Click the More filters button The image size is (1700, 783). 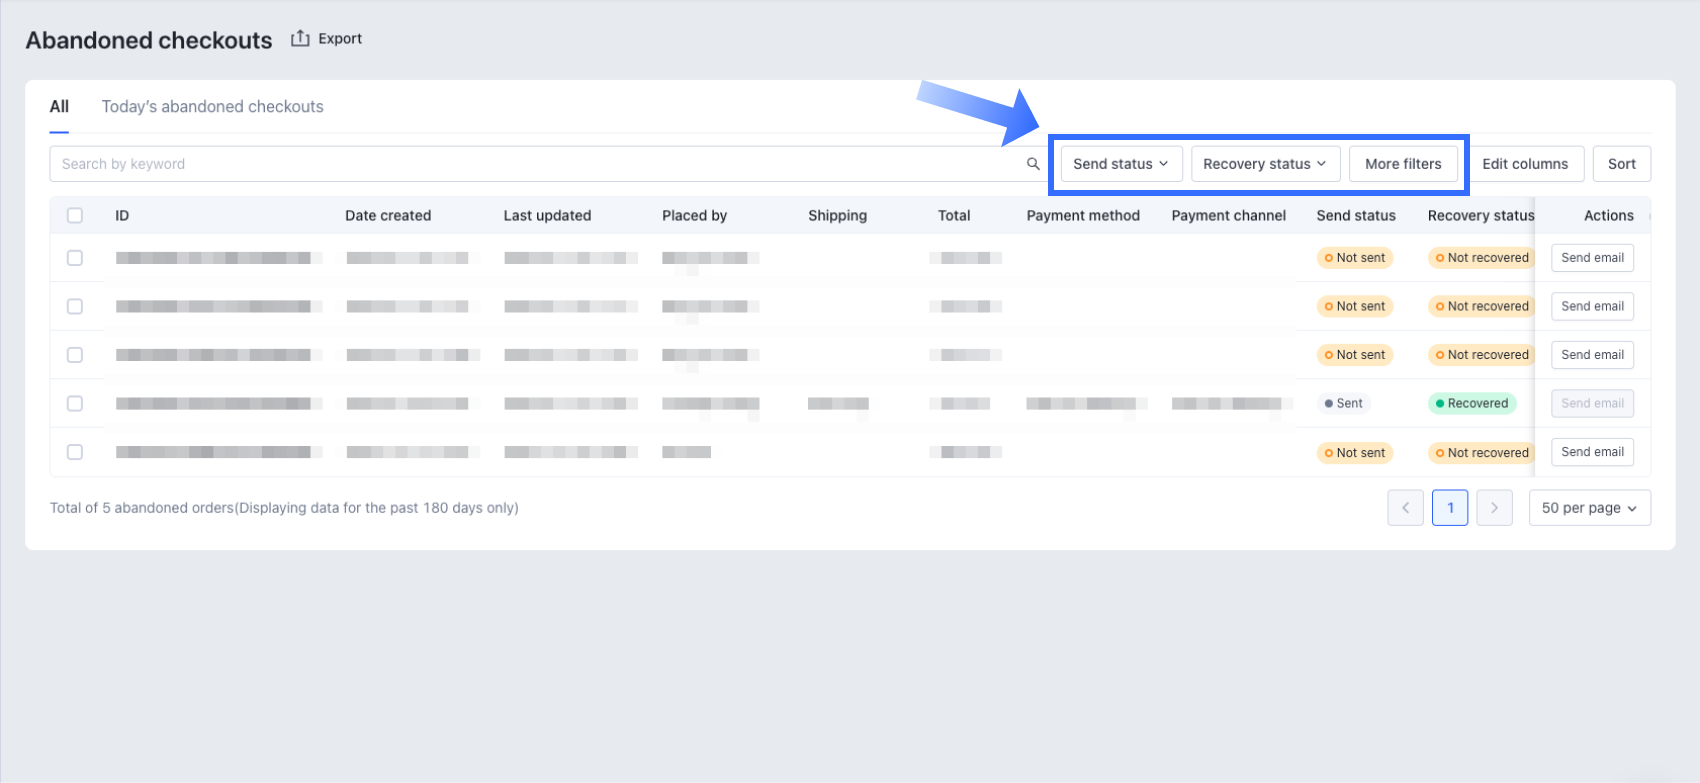pos(1403,164)
